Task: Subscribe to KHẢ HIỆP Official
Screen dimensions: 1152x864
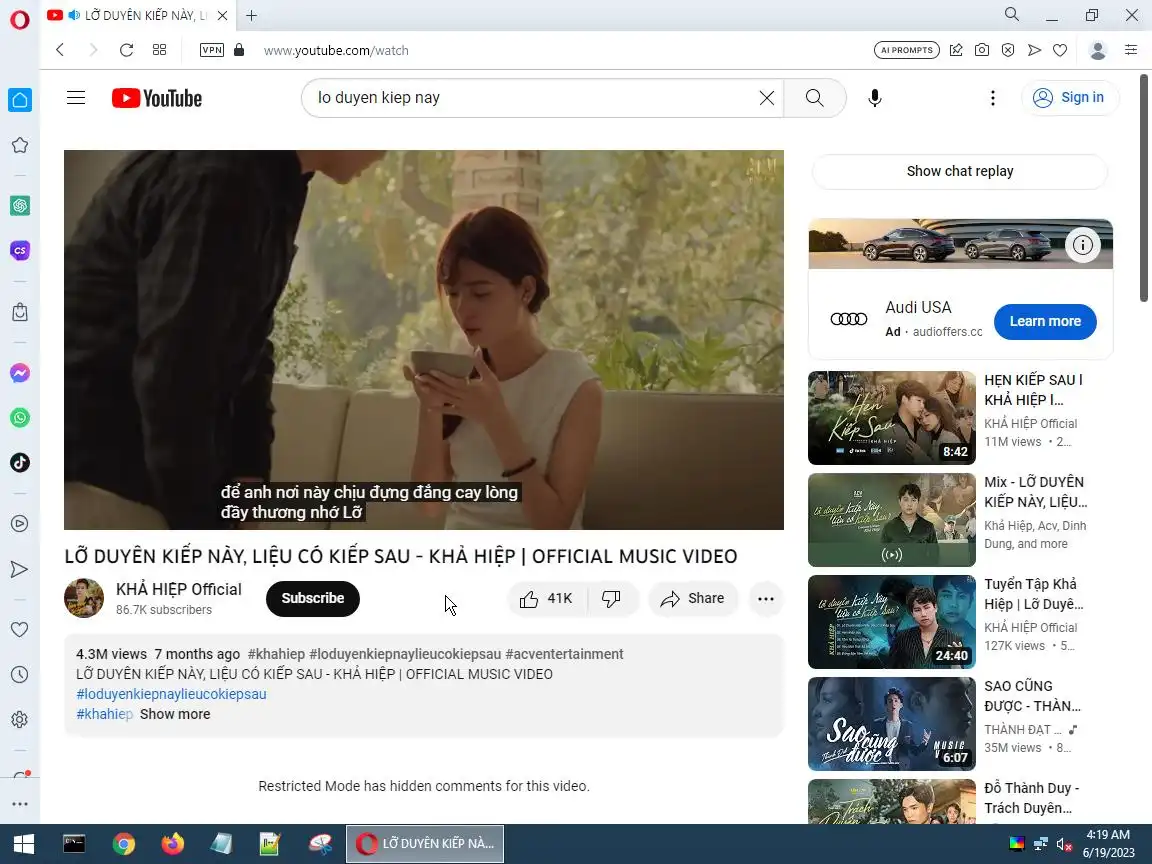Action: click(313, 598)
